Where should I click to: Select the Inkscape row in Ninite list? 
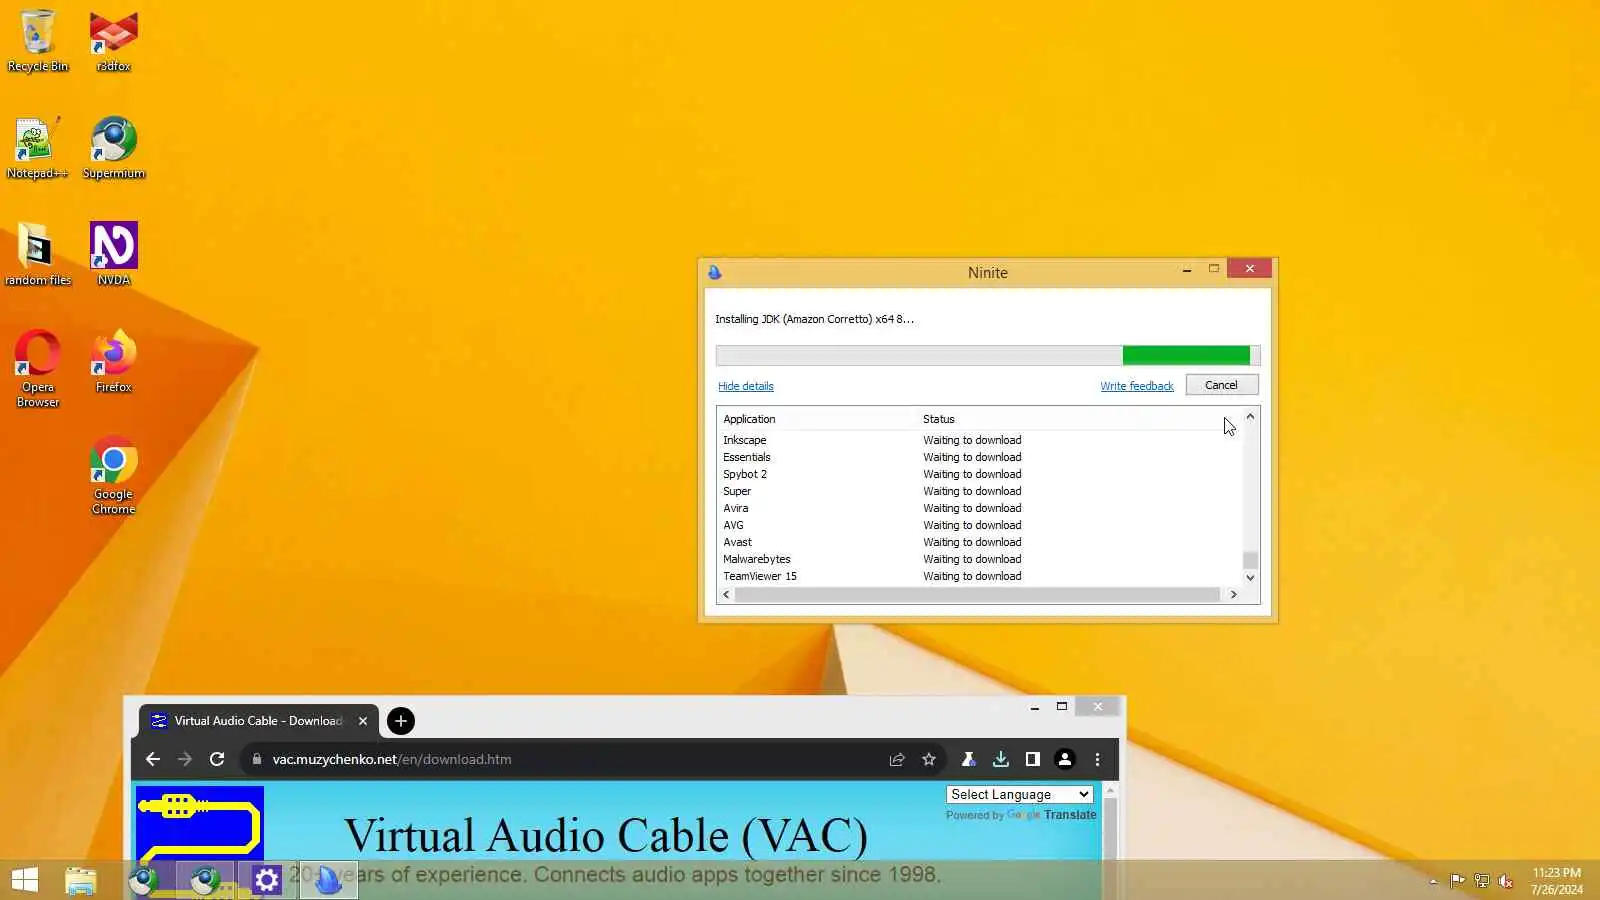(x=980, y=440)
